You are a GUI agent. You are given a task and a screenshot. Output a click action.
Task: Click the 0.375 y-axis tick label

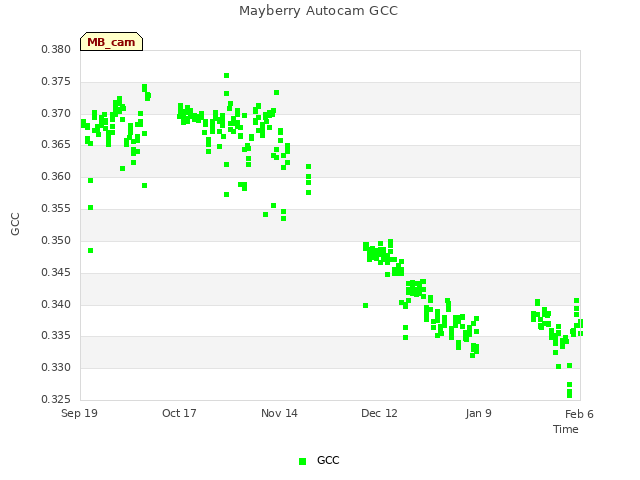tap(56, 81)
